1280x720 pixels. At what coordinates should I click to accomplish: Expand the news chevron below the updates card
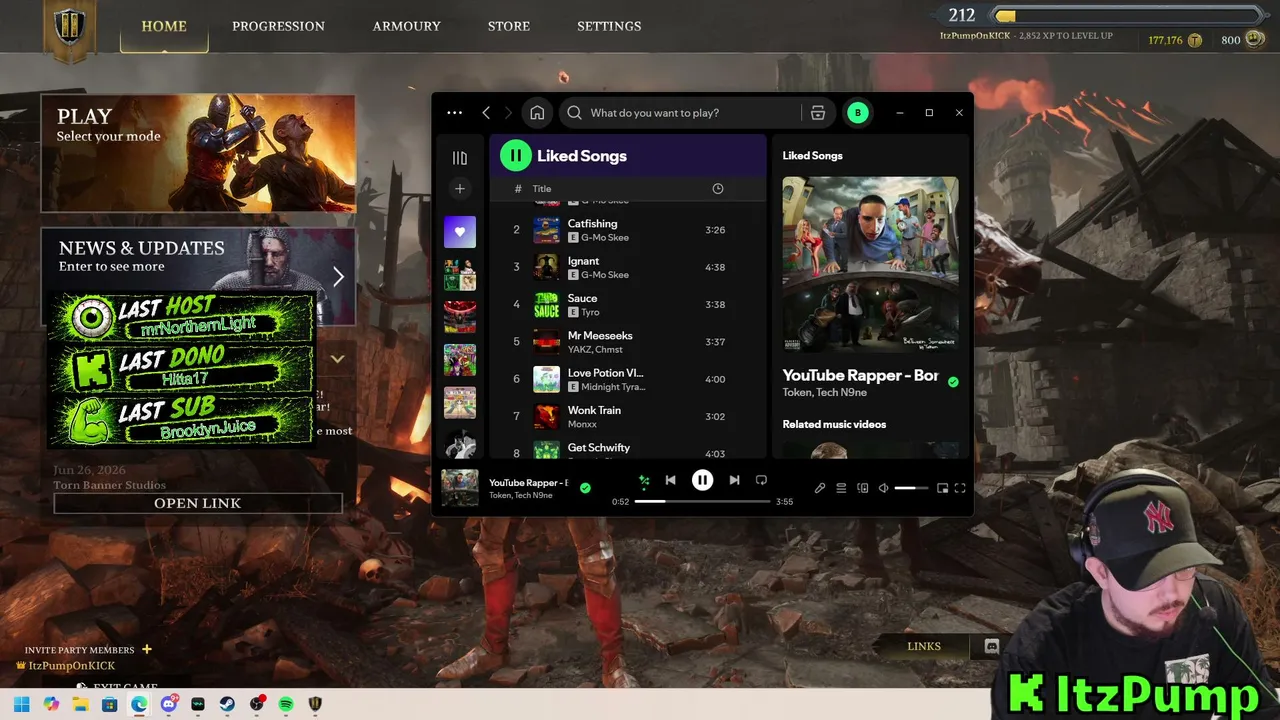[338, 358]
